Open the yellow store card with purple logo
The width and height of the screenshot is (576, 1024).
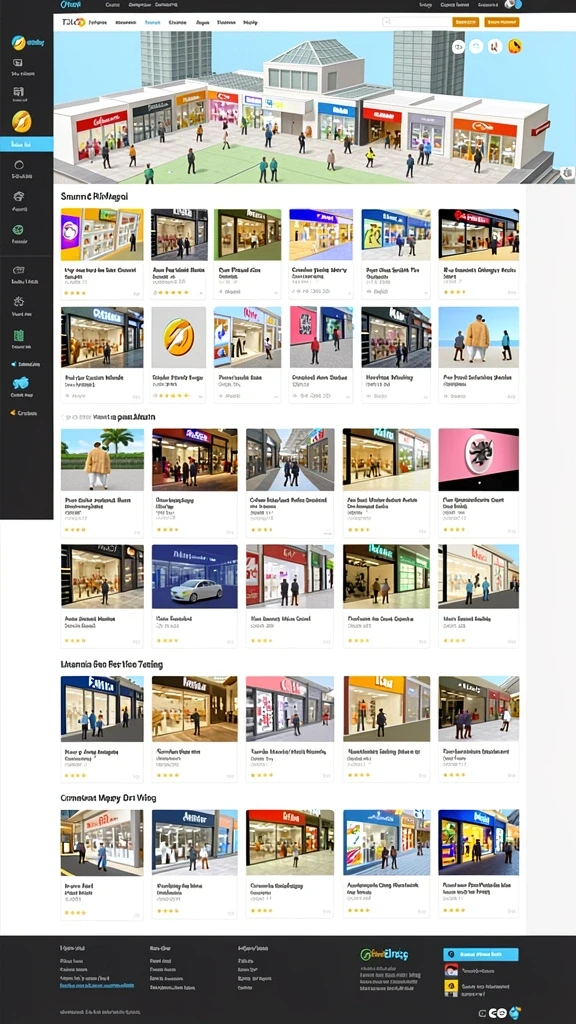[x=102, y=254]
